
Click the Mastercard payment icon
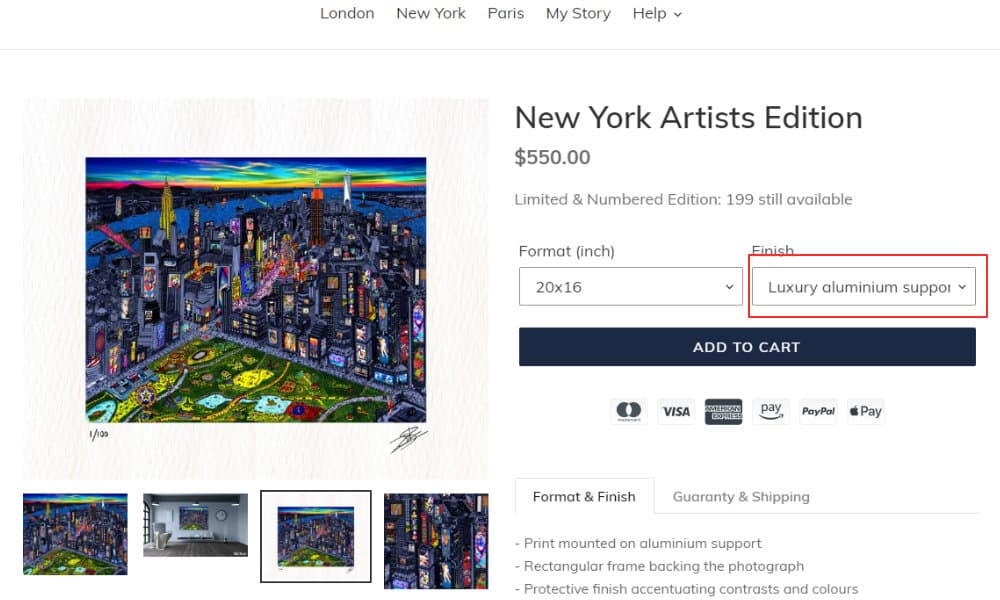click(x=628, y=411)
